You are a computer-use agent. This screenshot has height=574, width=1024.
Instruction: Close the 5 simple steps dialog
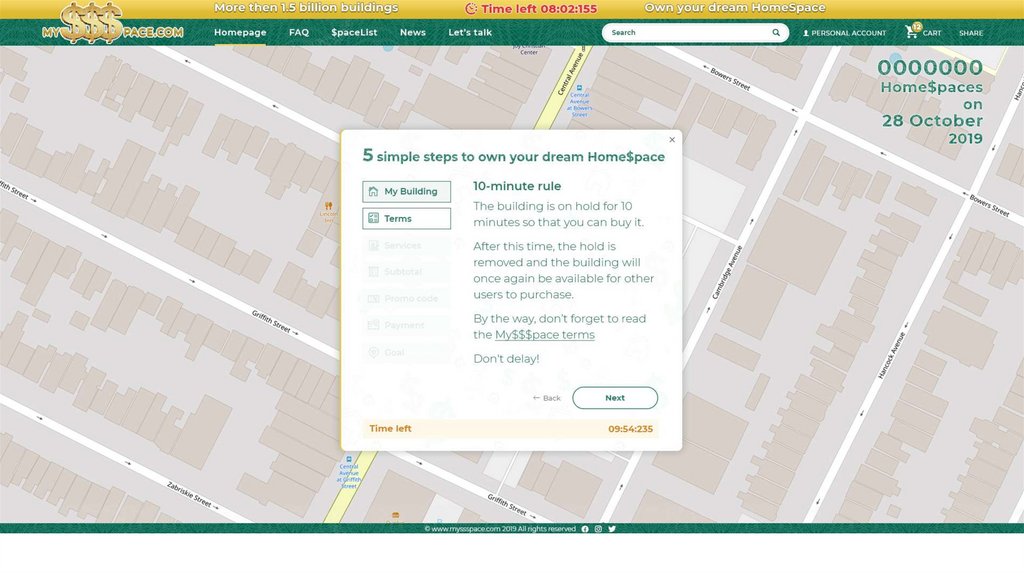[672, 140]
